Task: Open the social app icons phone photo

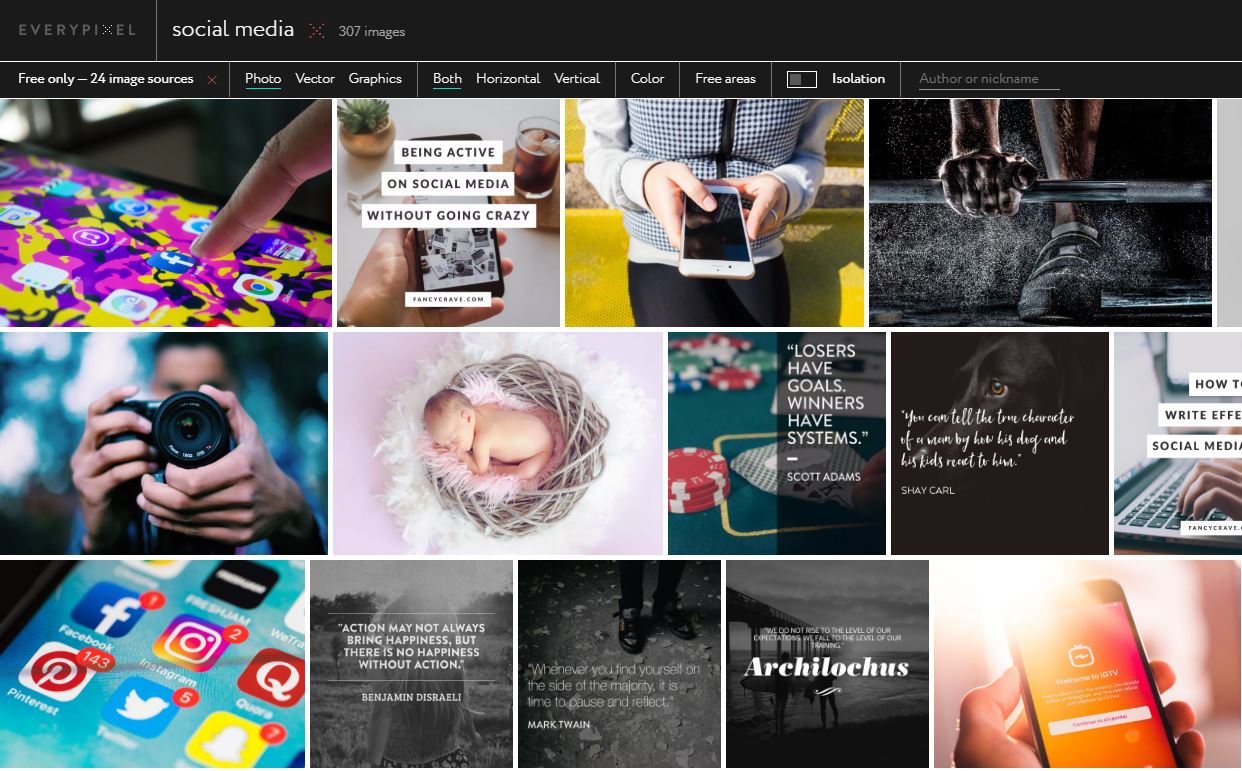Action: click(152, 665)
